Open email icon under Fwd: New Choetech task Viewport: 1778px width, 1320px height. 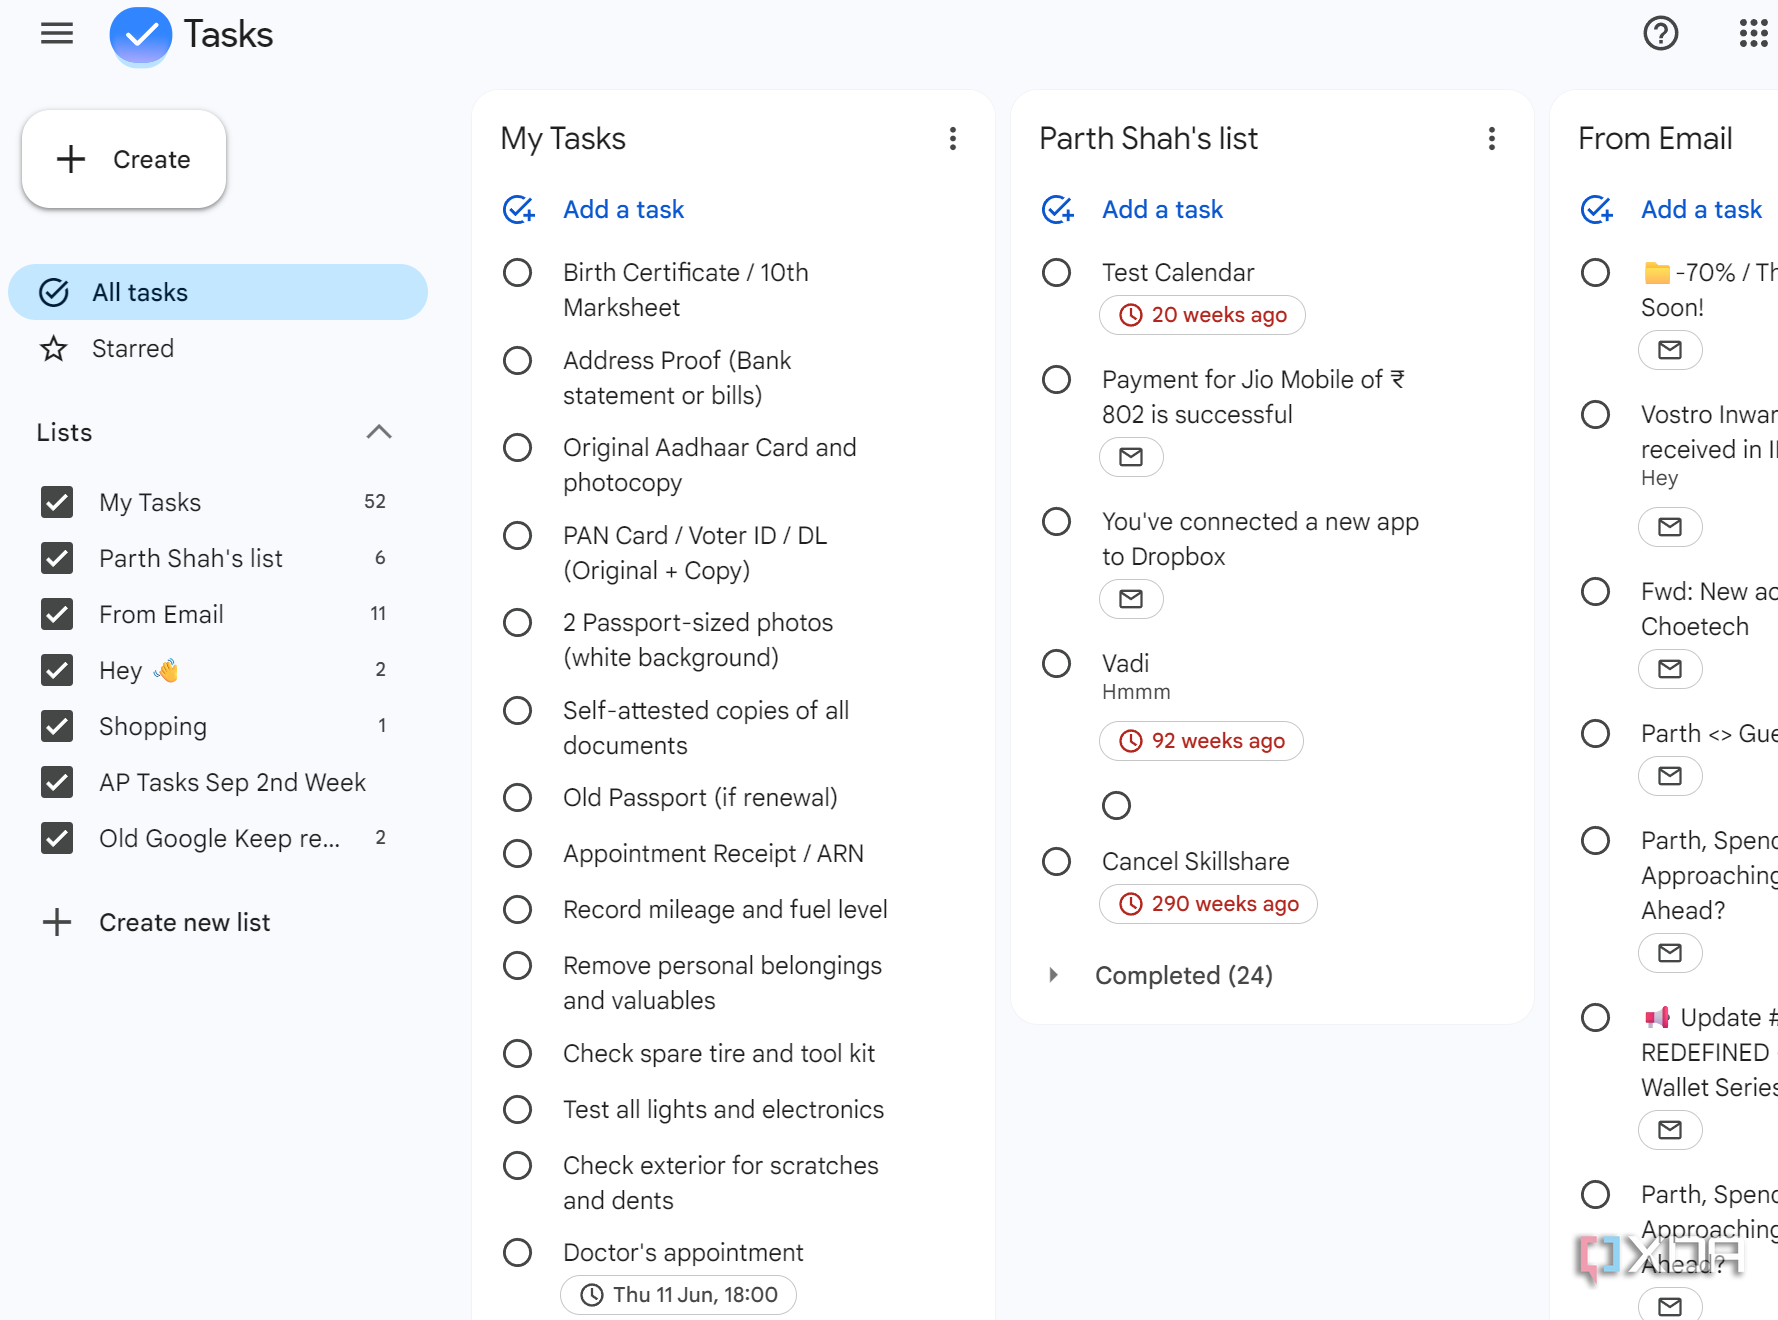coord(1670,669)
